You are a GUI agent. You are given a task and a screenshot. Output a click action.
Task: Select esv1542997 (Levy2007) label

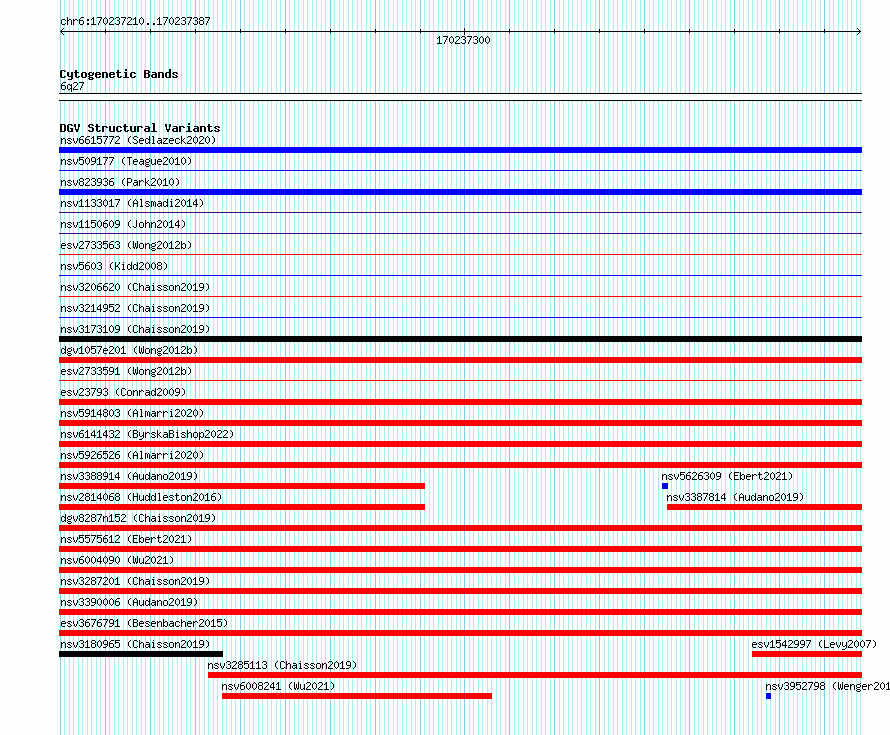[815, 644]
